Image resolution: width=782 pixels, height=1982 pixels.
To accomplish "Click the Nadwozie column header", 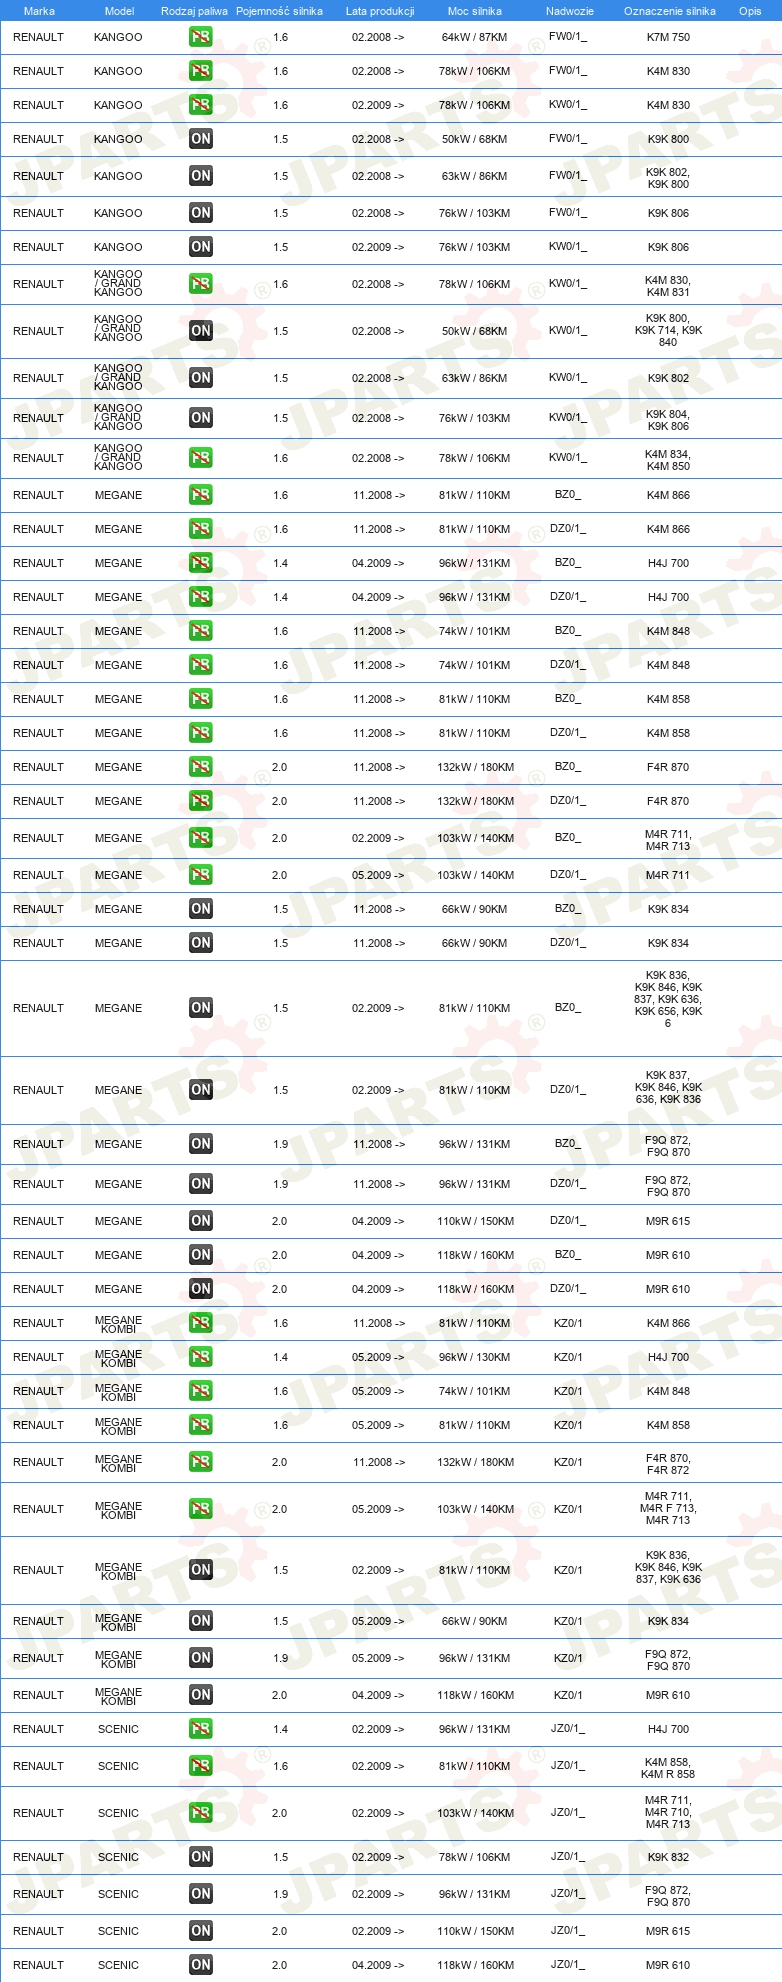I will point(570,11).
